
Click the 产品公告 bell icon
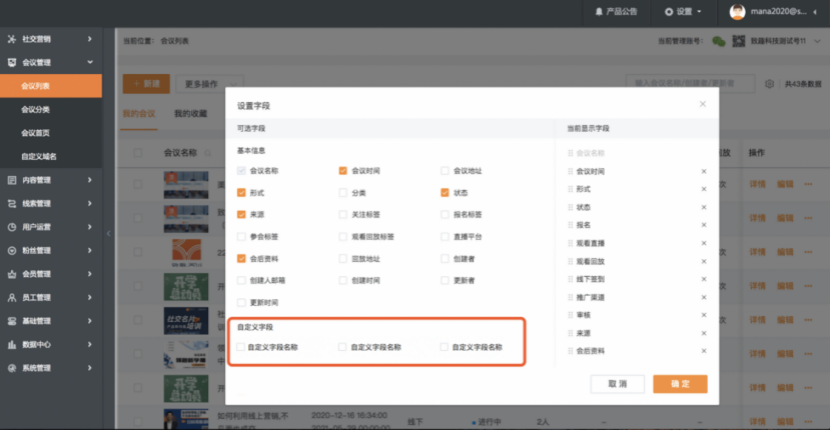pyautogui.click(x=598, y=12)
